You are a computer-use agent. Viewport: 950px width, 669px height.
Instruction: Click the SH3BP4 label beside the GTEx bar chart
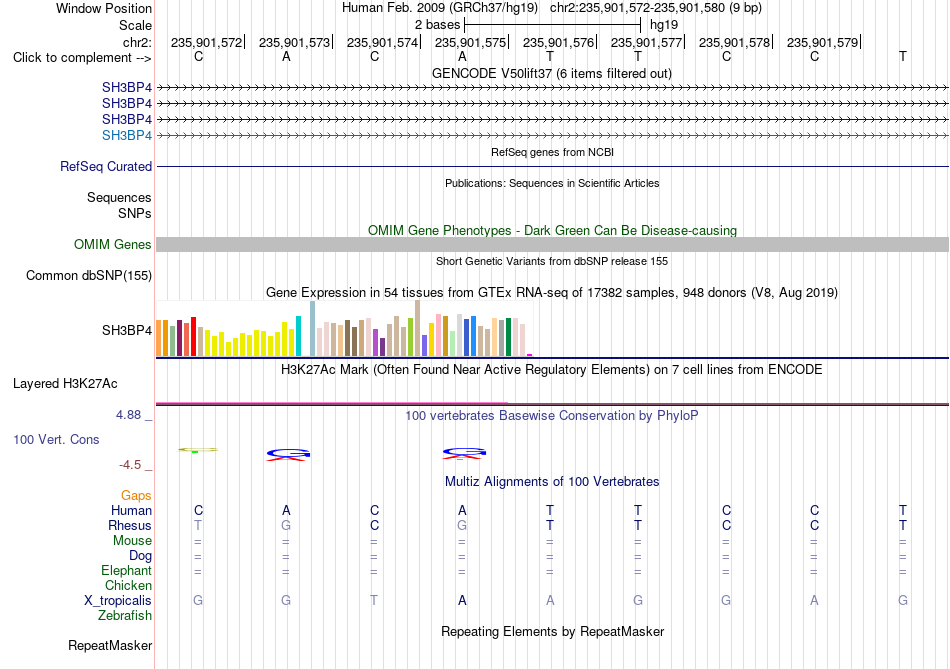[x=127, y=330]
